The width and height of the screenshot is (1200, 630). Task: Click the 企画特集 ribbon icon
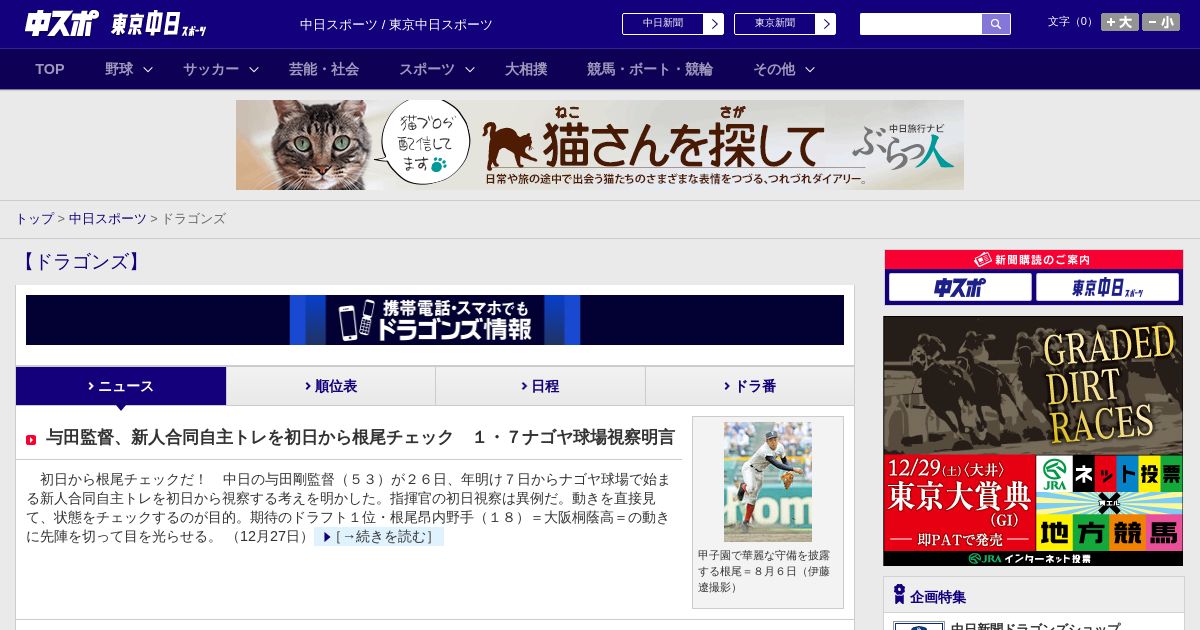tap(899, 595)
